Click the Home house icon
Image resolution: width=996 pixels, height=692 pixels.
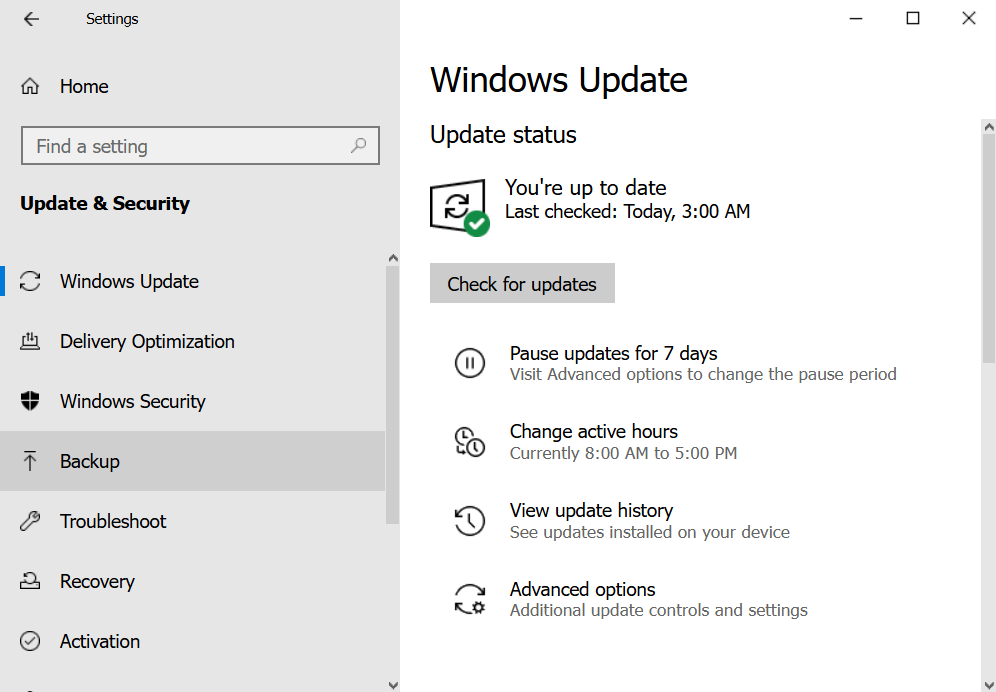[x=31, y=86]
